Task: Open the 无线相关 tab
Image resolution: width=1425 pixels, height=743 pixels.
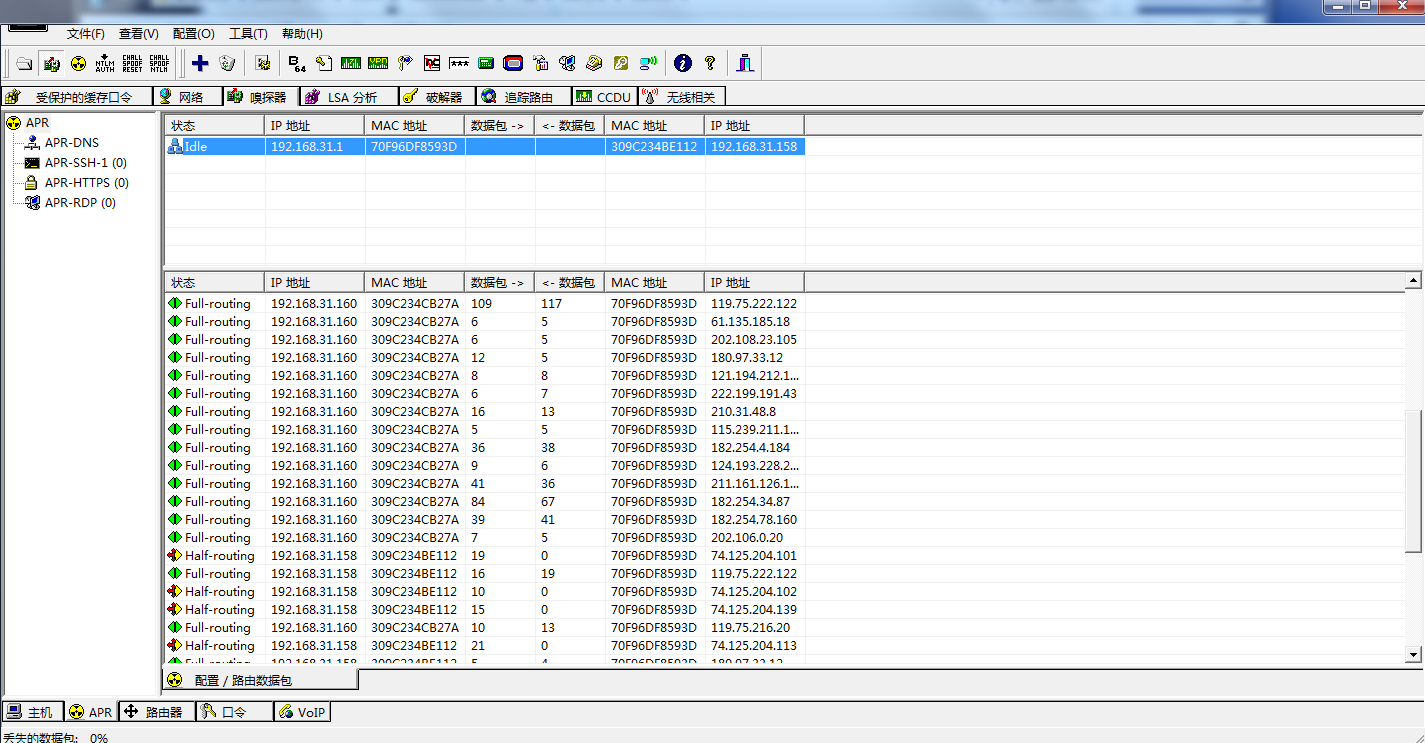Action: [x=681, y=97]
